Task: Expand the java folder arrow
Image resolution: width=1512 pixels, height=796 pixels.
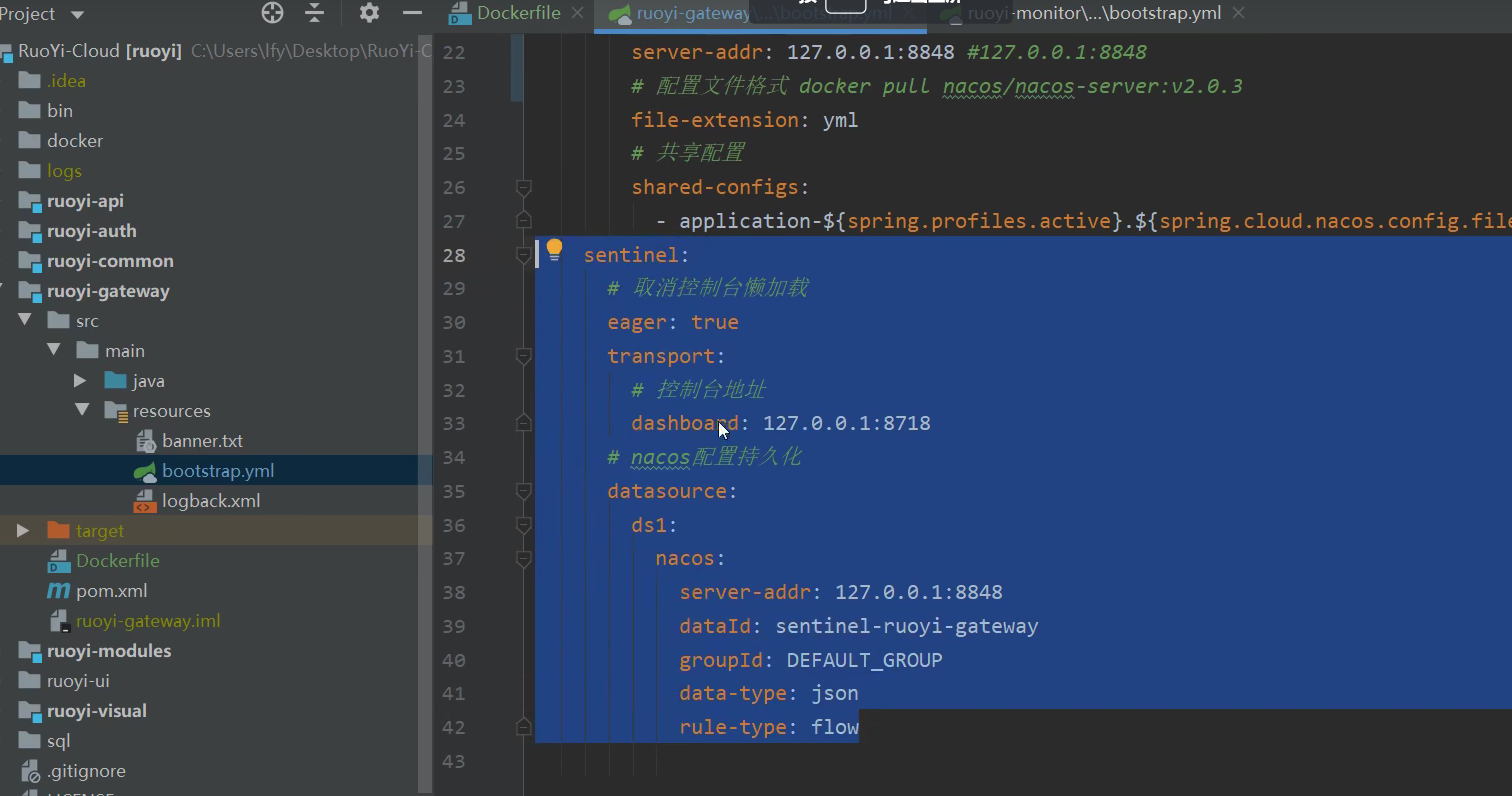Action: (x=80, y=381)
